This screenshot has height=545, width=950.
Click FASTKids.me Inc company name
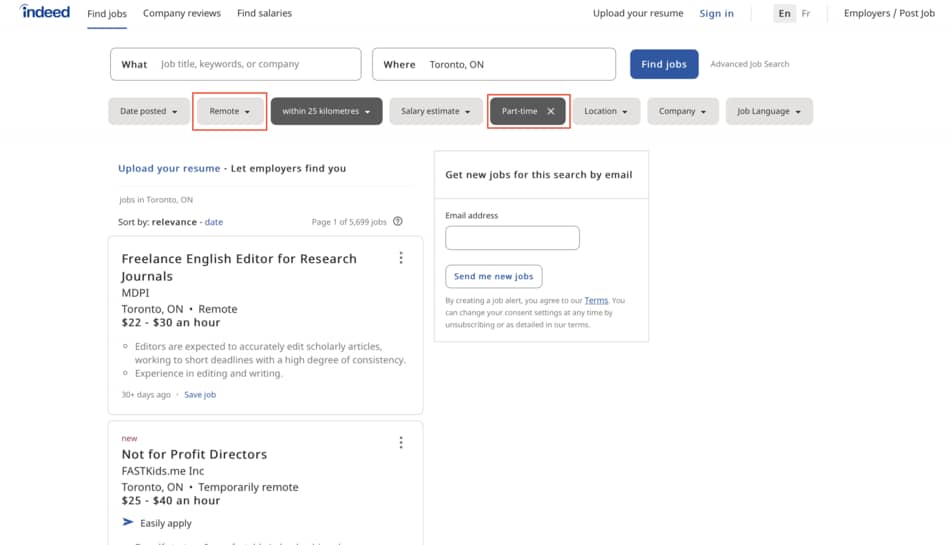tap(162, 471)
